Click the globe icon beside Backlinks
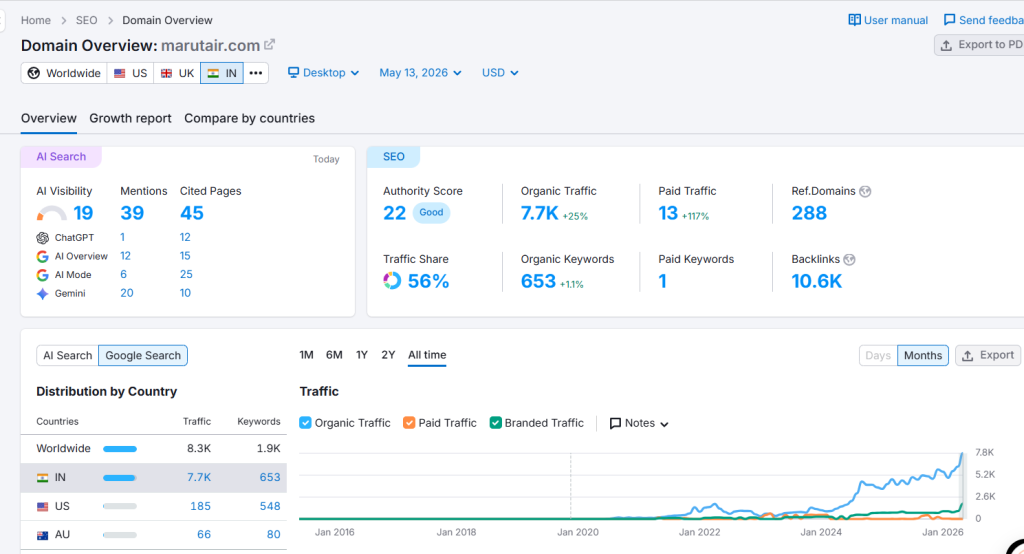 pyautogui.click(x=849, y=259)
